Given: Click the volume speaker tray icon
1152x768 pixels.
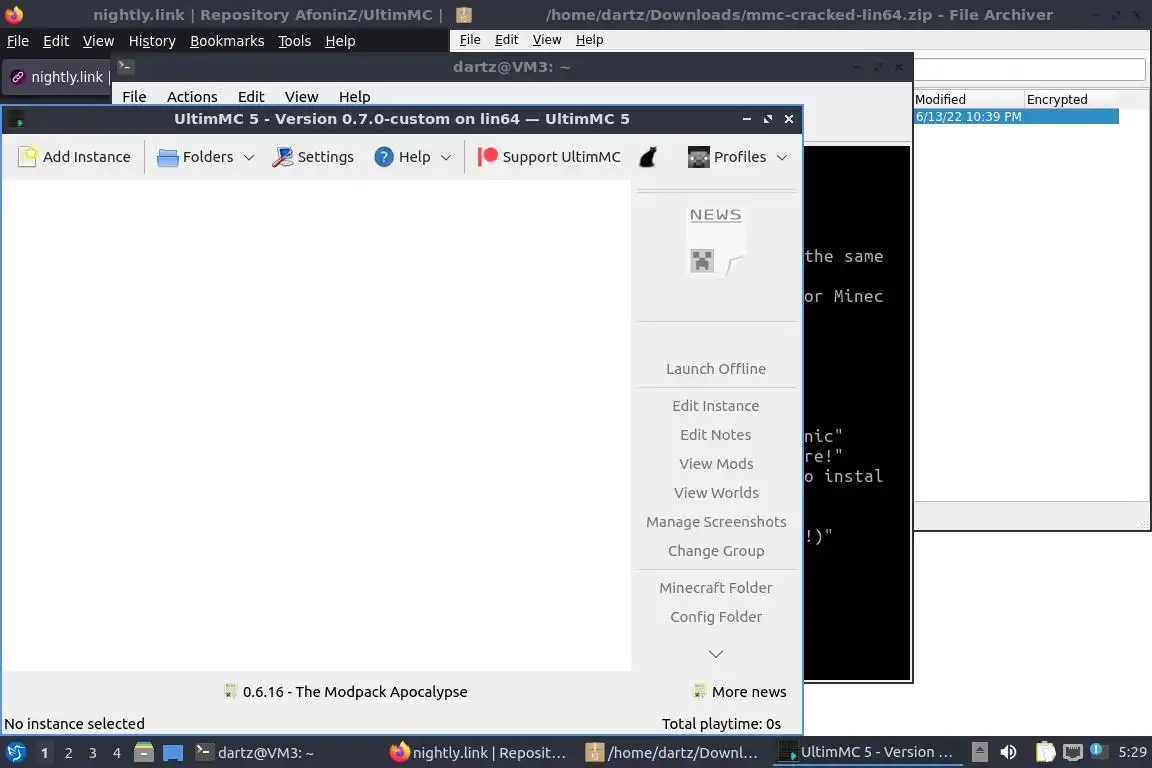Looking at the screenshot, I should [1009, 753].
